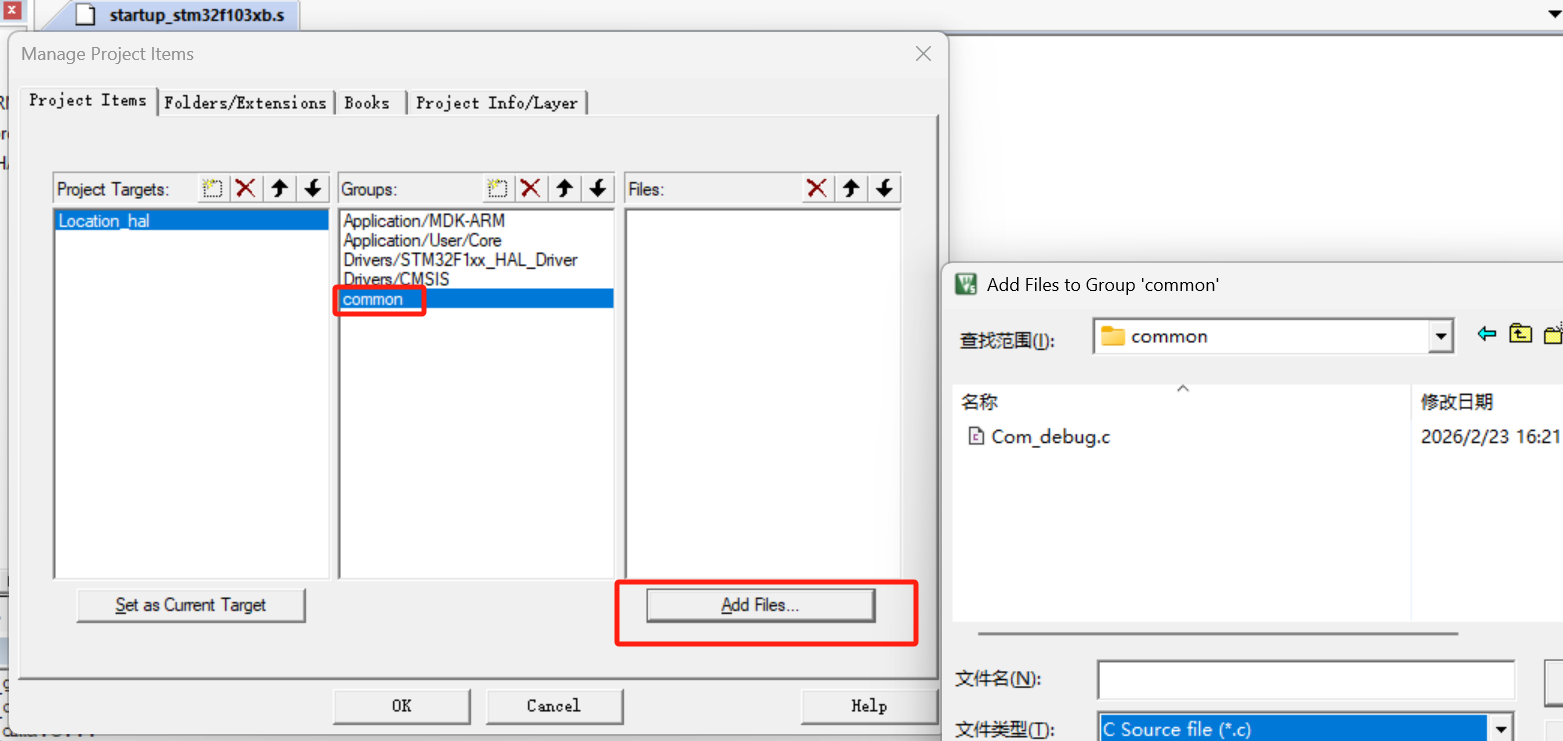Move file up in Files list

tap(851, 188)
